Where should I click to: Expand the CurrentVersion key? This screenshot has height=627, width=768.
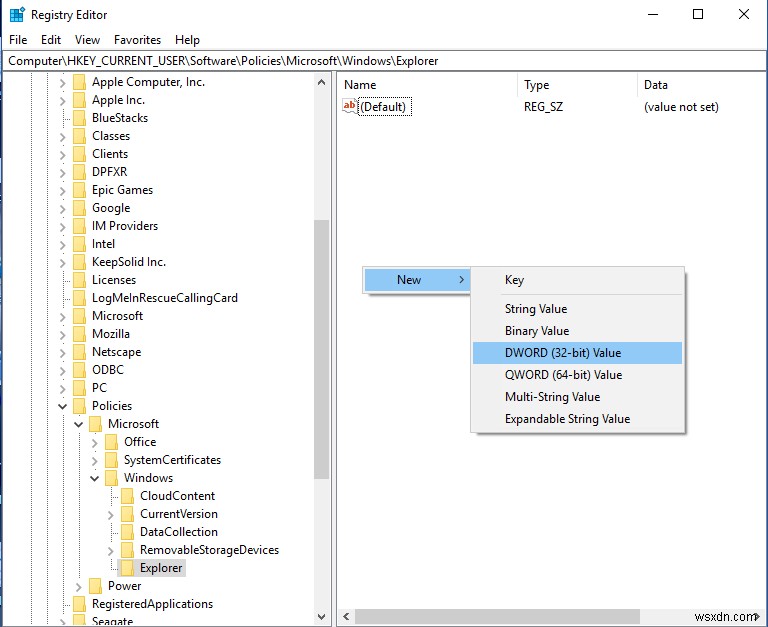click(x=111, y=515)
